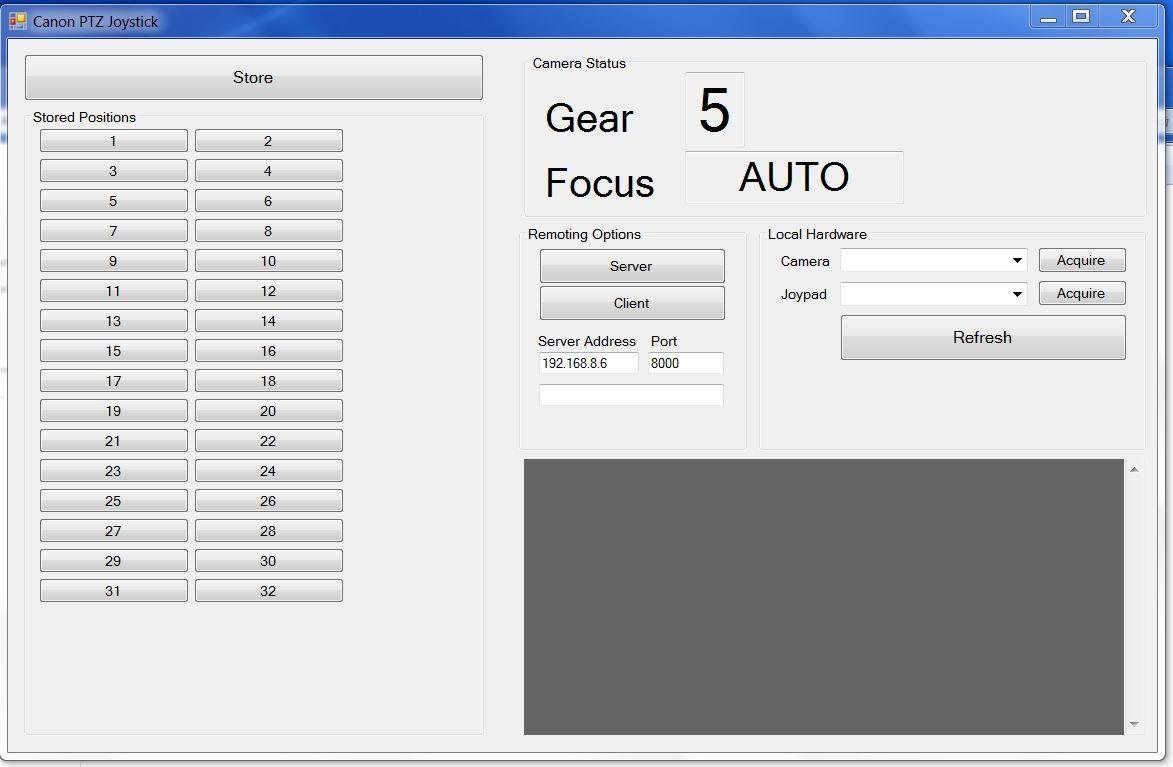Select stored position 4
This screenshot has width=1173, height=767.
click(269, 171)
